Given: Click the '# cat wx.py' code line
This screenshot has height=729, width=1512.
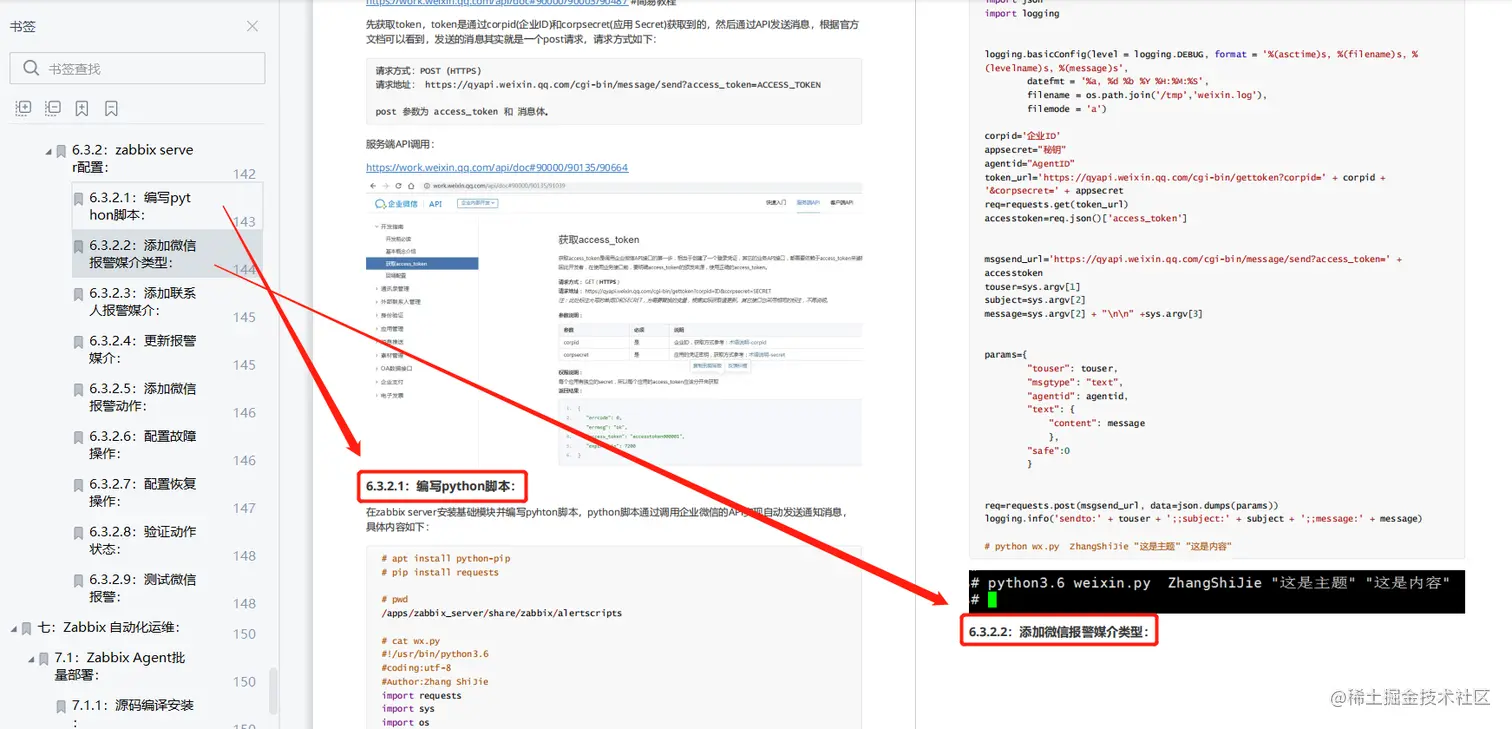Looking at the screenshot, I should click(410, 641).
